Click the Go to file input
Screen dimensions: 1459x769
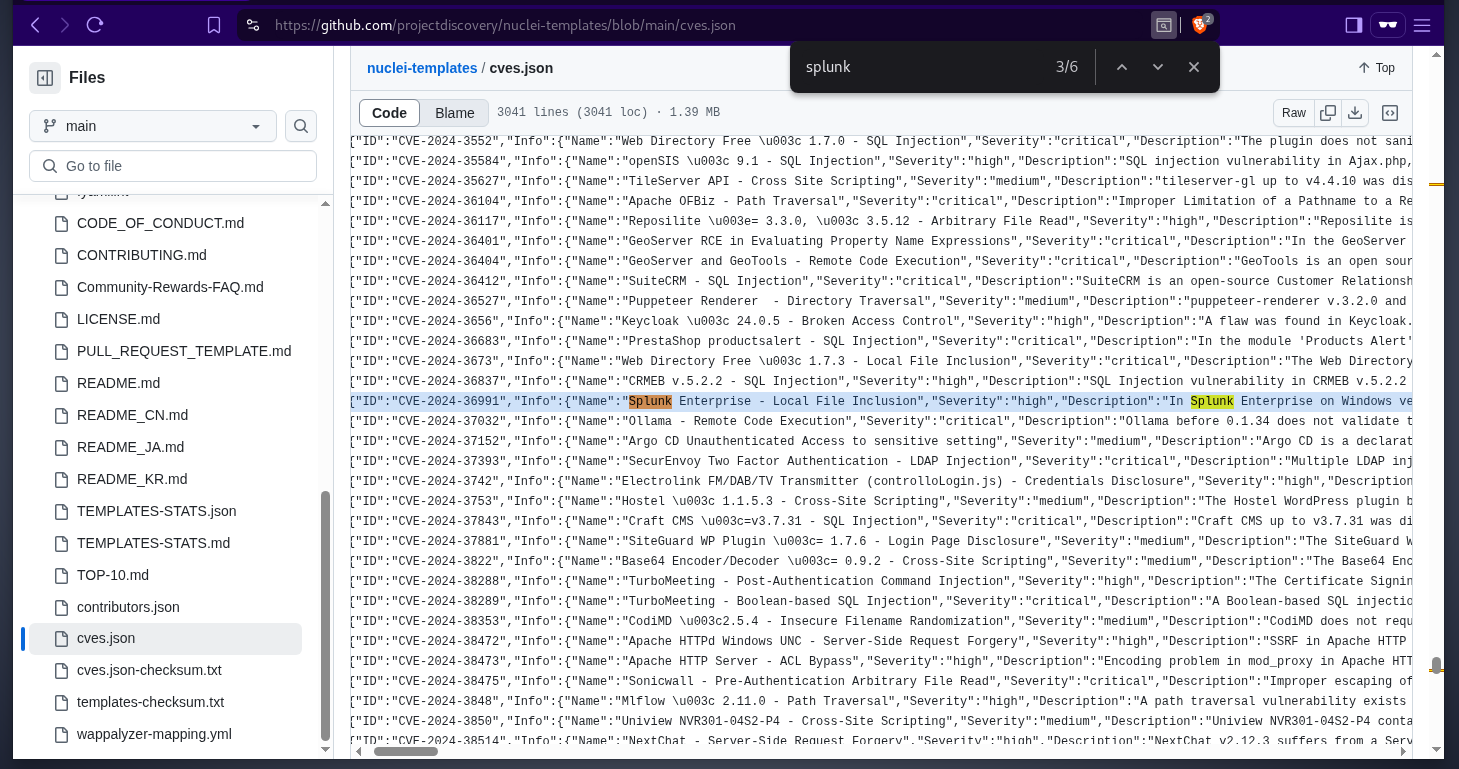pyautogui.click(x=173, y=166)
